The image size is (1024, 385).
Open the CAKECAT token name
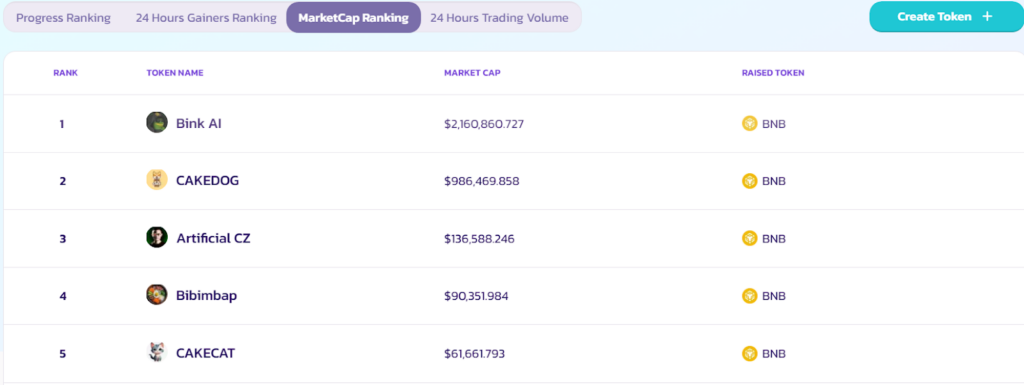point(206,354)
